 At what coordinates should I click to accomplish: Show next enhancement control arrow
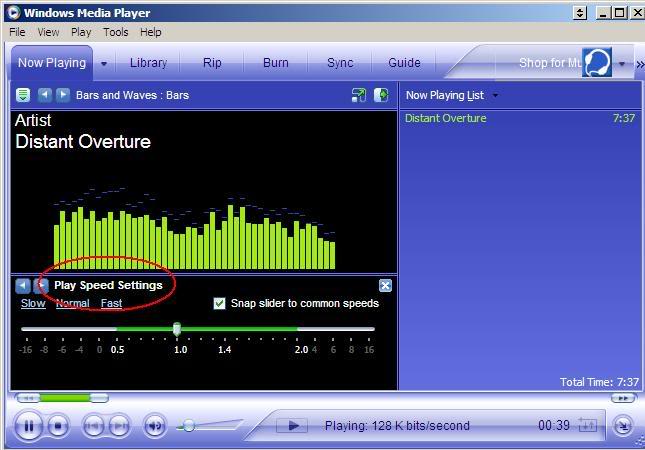coord(41,285)
